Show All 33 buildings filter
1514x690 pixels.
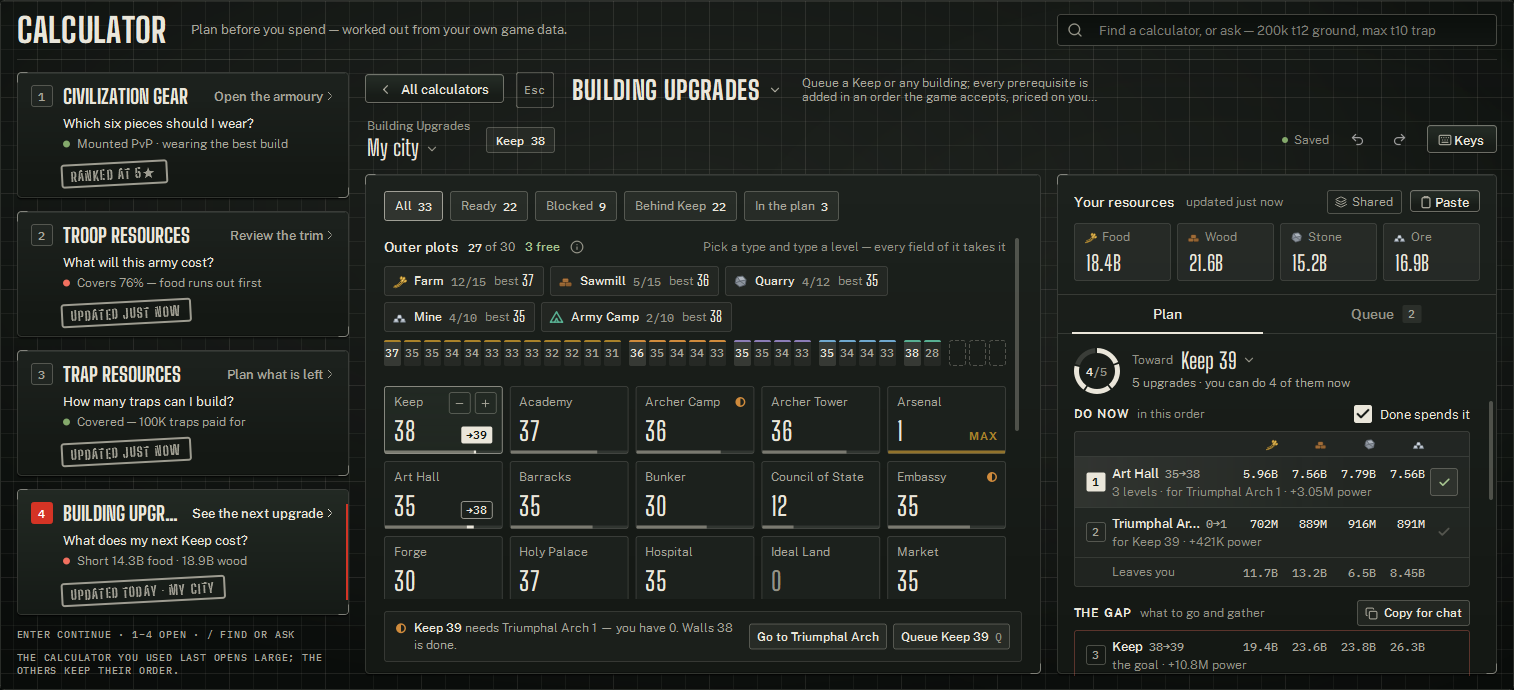pyautogui.click(x=413, y=206)
